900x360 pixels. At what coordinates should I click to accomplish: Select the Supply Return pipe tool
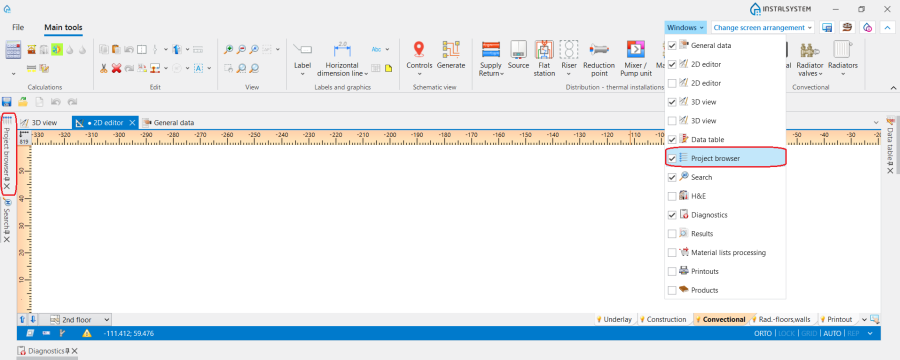[x=491, y=59]
